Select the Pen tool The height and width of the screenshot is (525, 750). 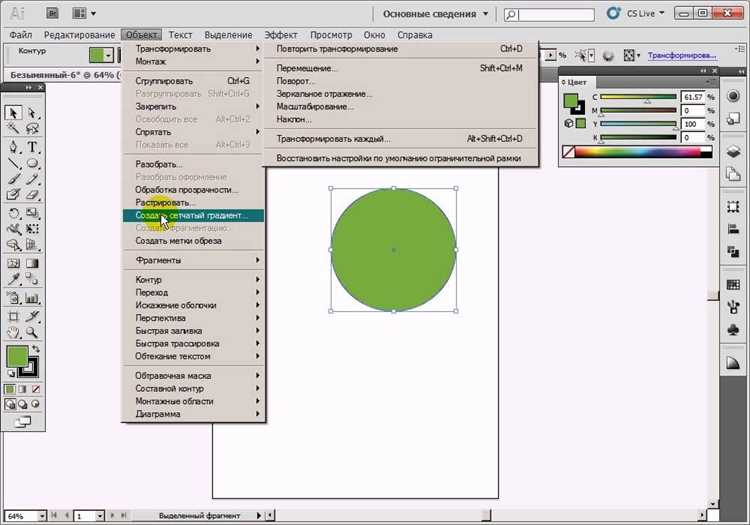[x=13, y=146]
